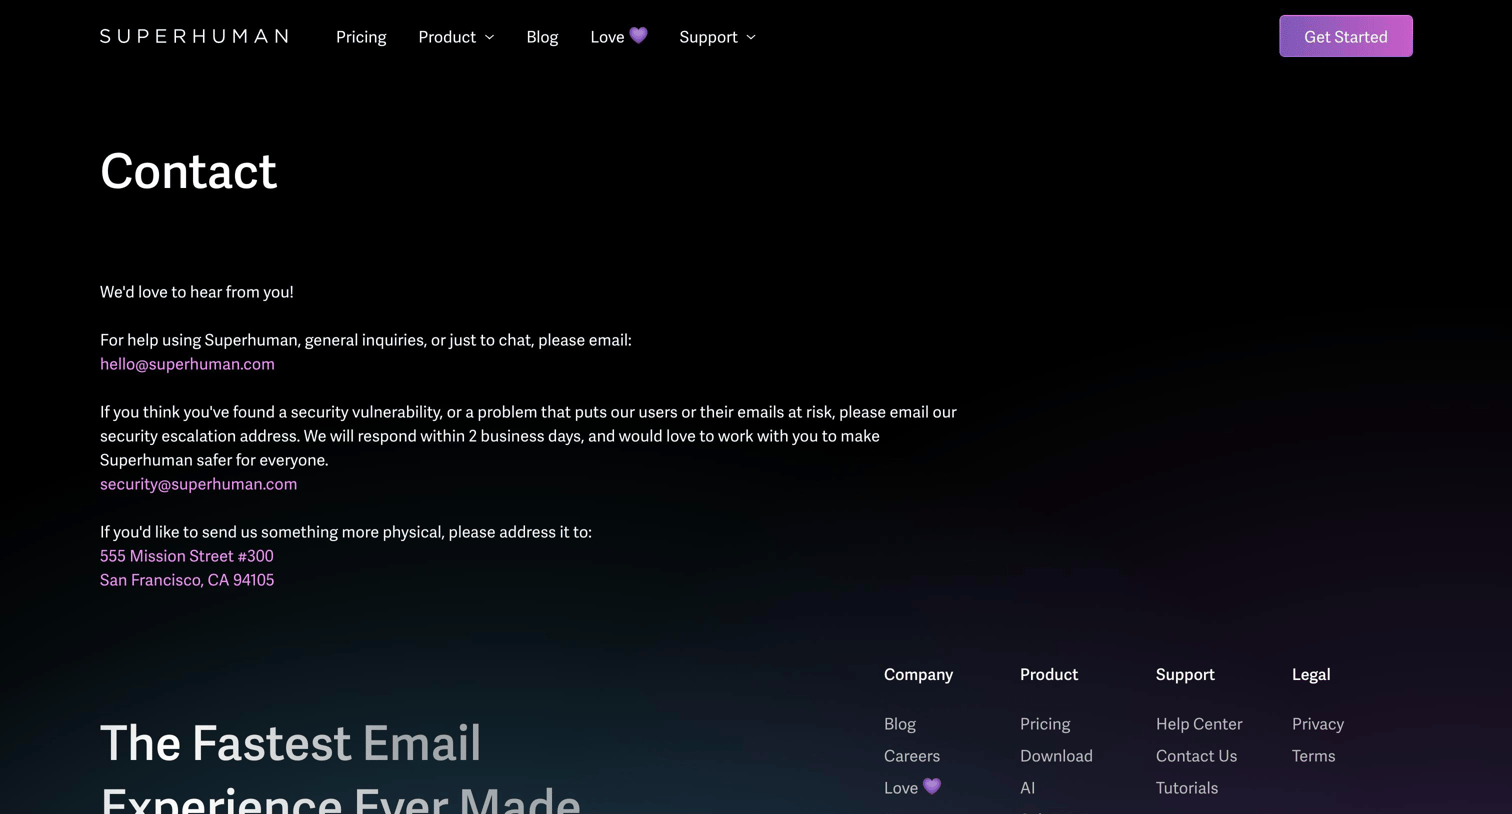Screen dimensions: 1512x814
Task: Open the Privacy link under Legal
Action: 1318,724
